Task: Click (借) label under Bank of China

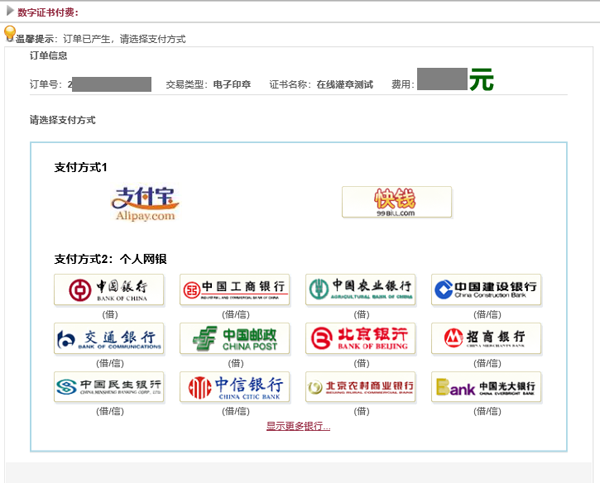Action: coord(110,315)
